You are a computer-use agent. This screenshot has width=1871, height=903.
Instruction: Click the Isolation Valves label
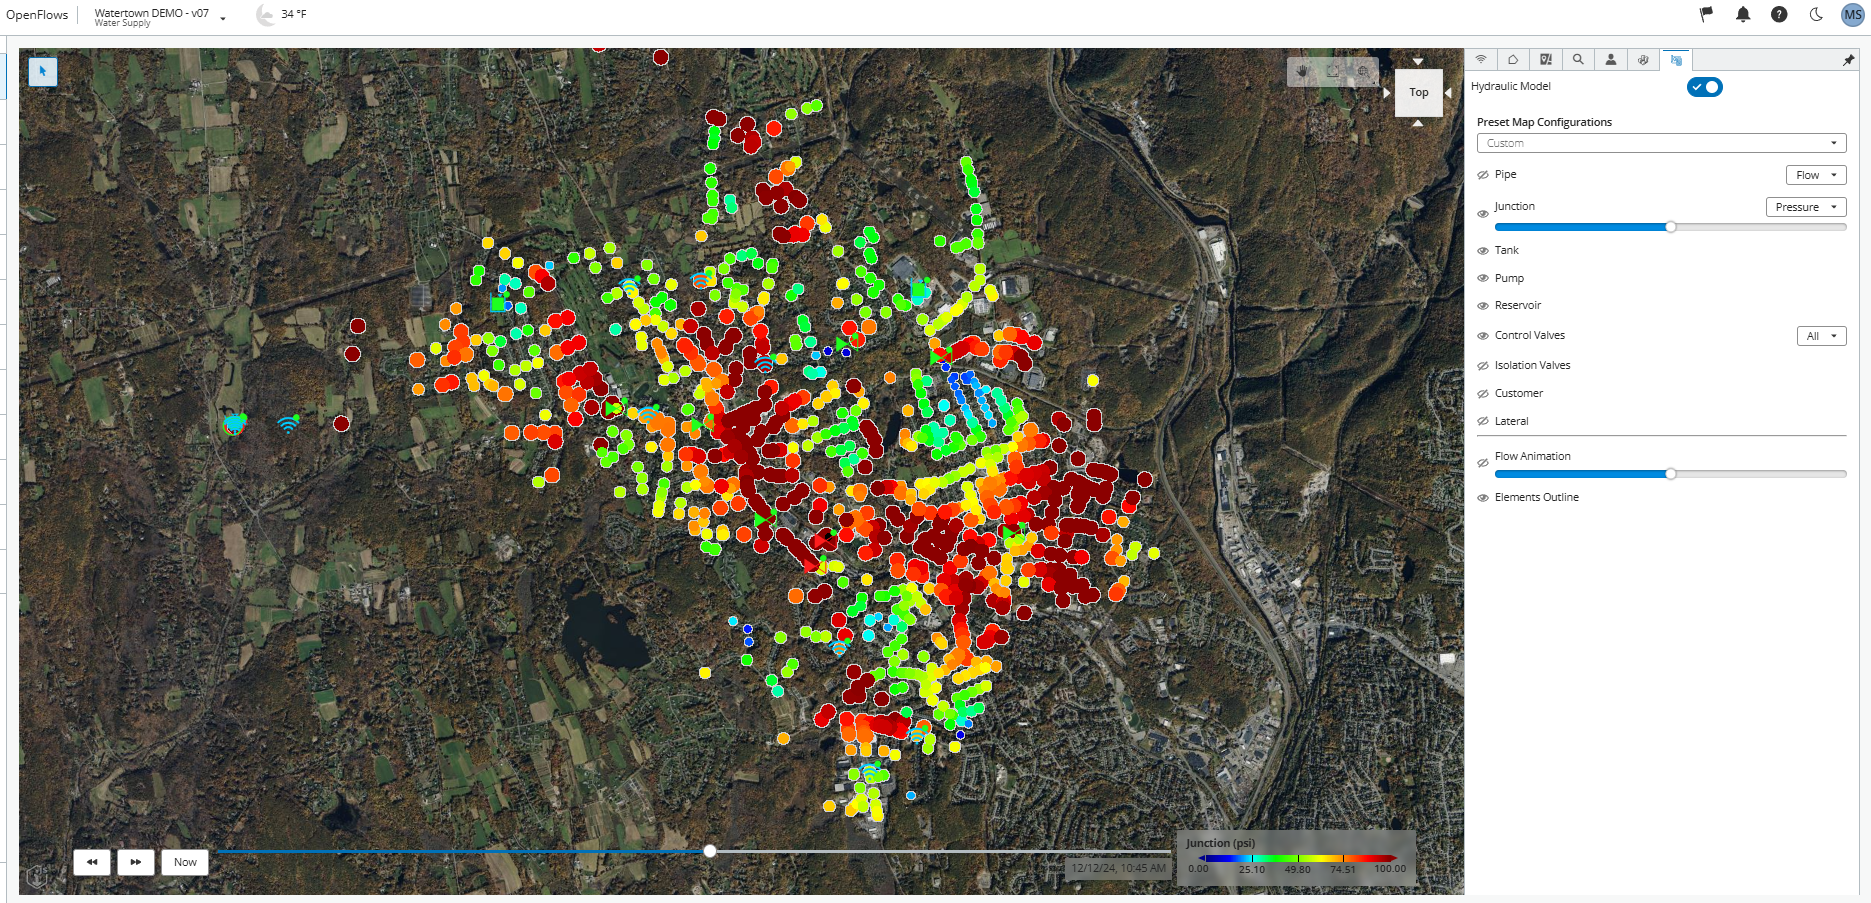coord(1533,366)
